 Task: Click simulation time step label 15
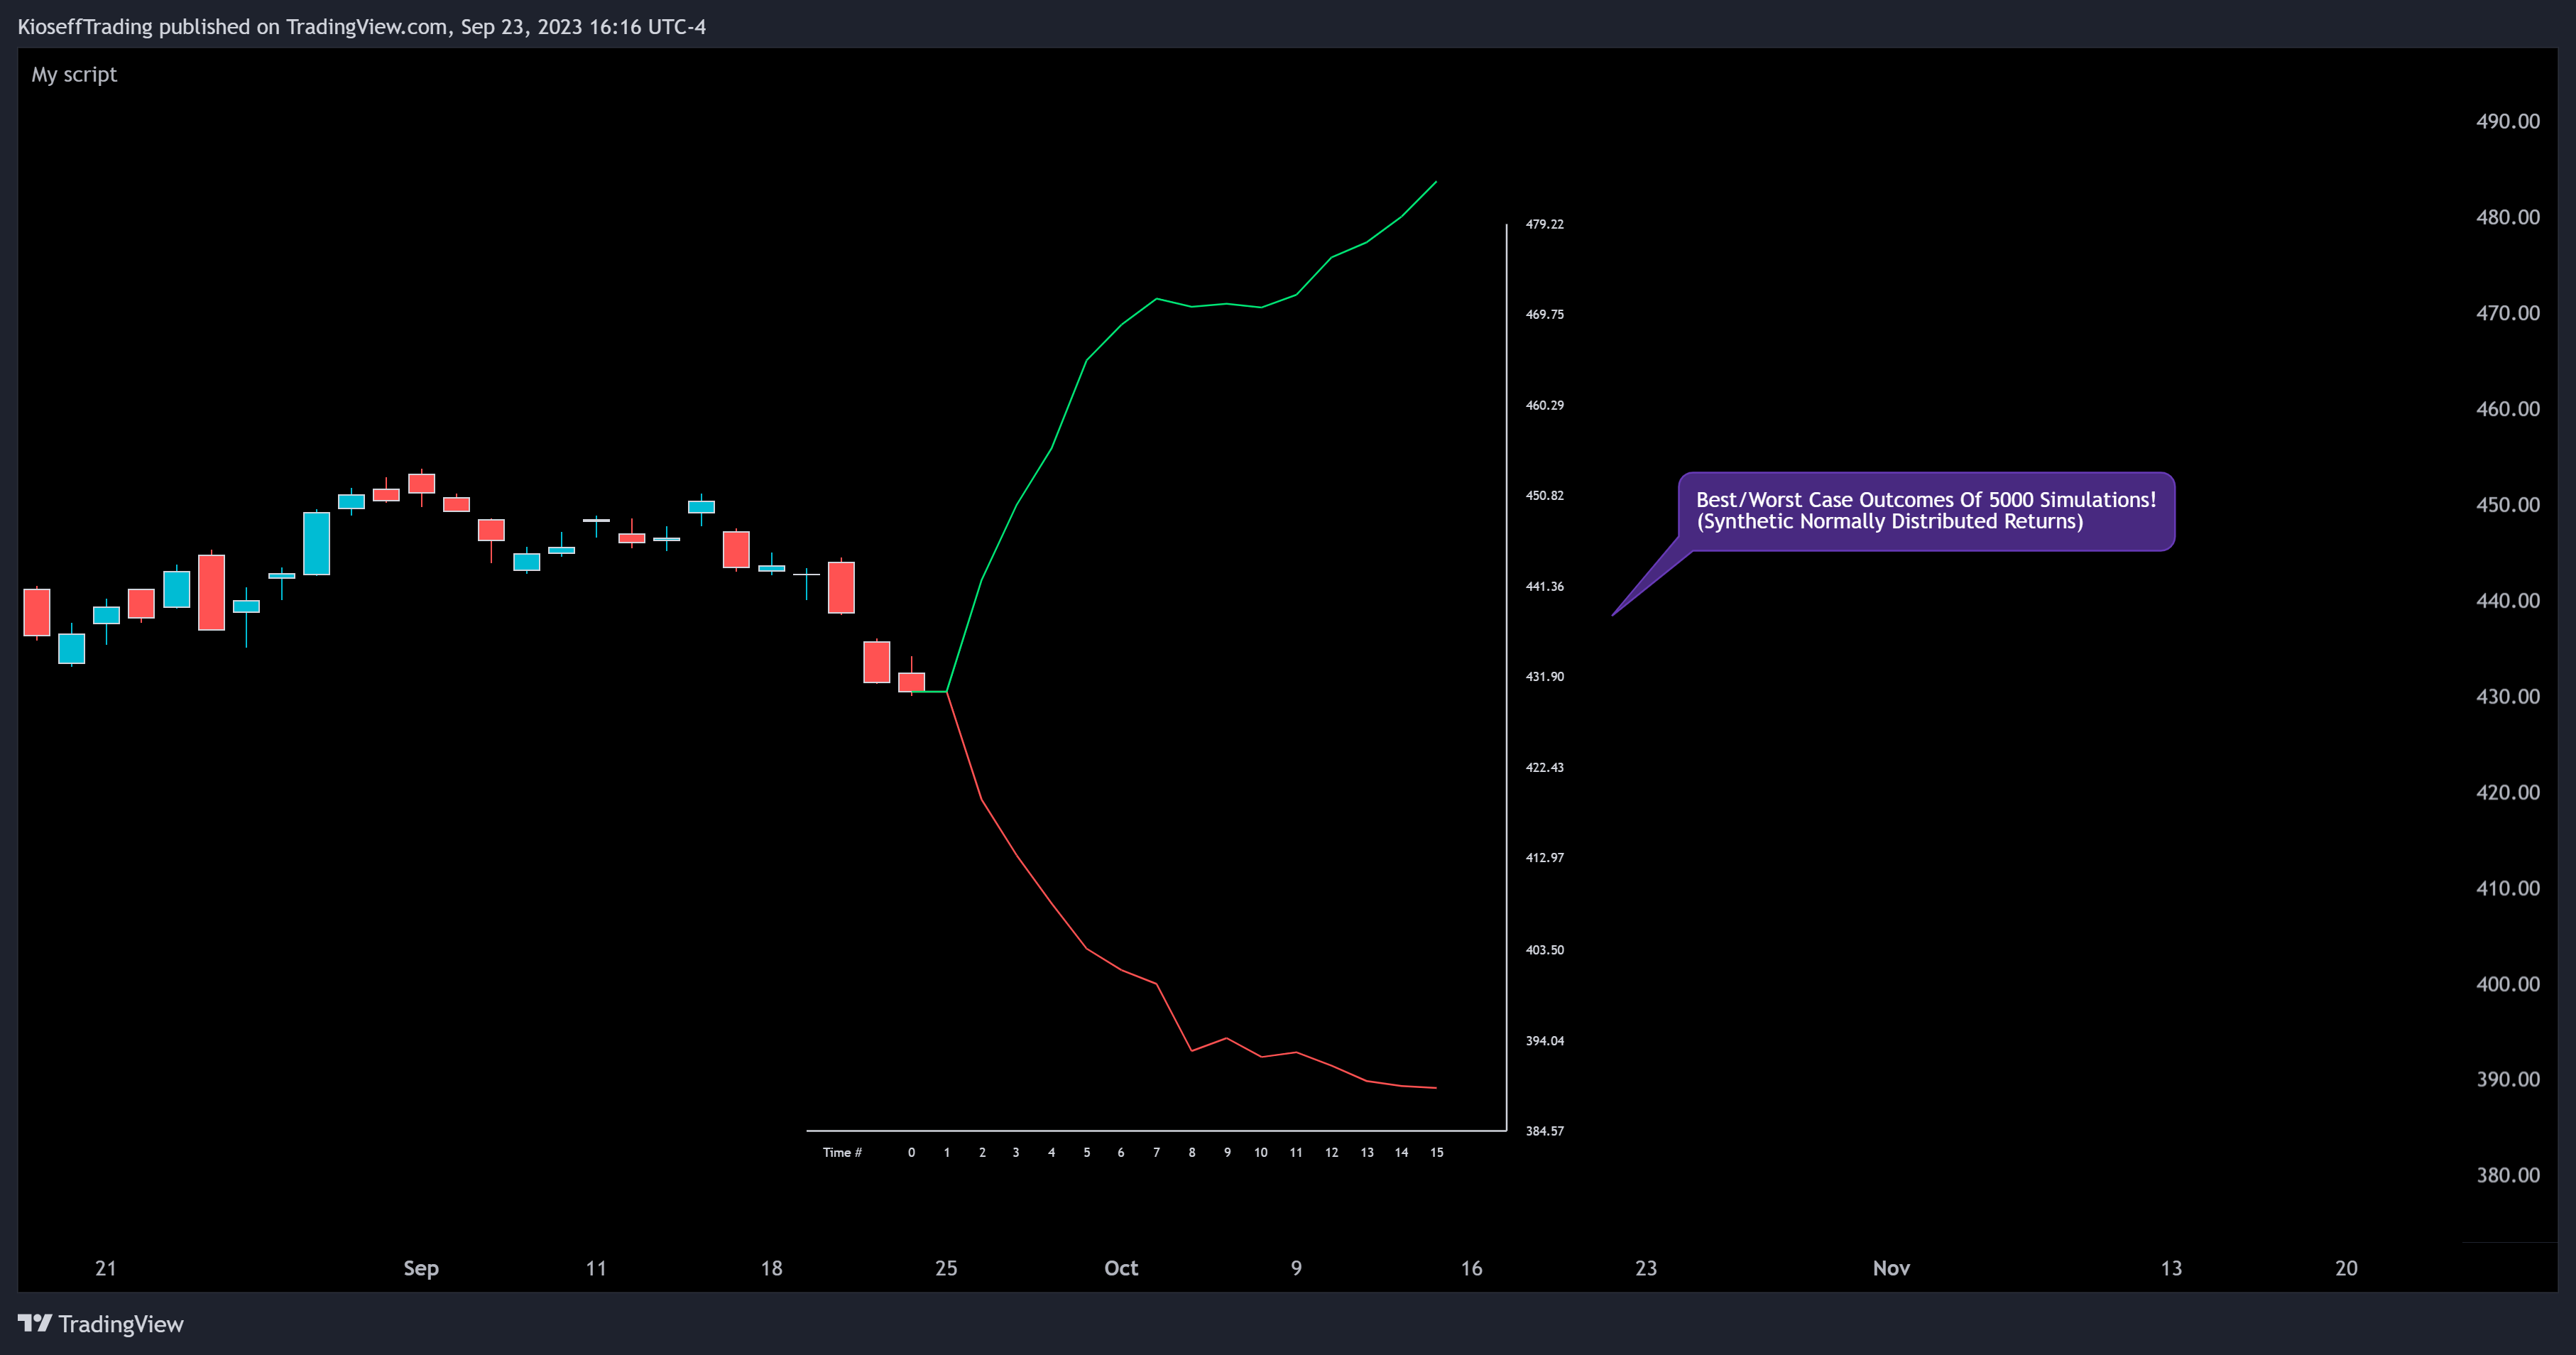point(1437,1153)
